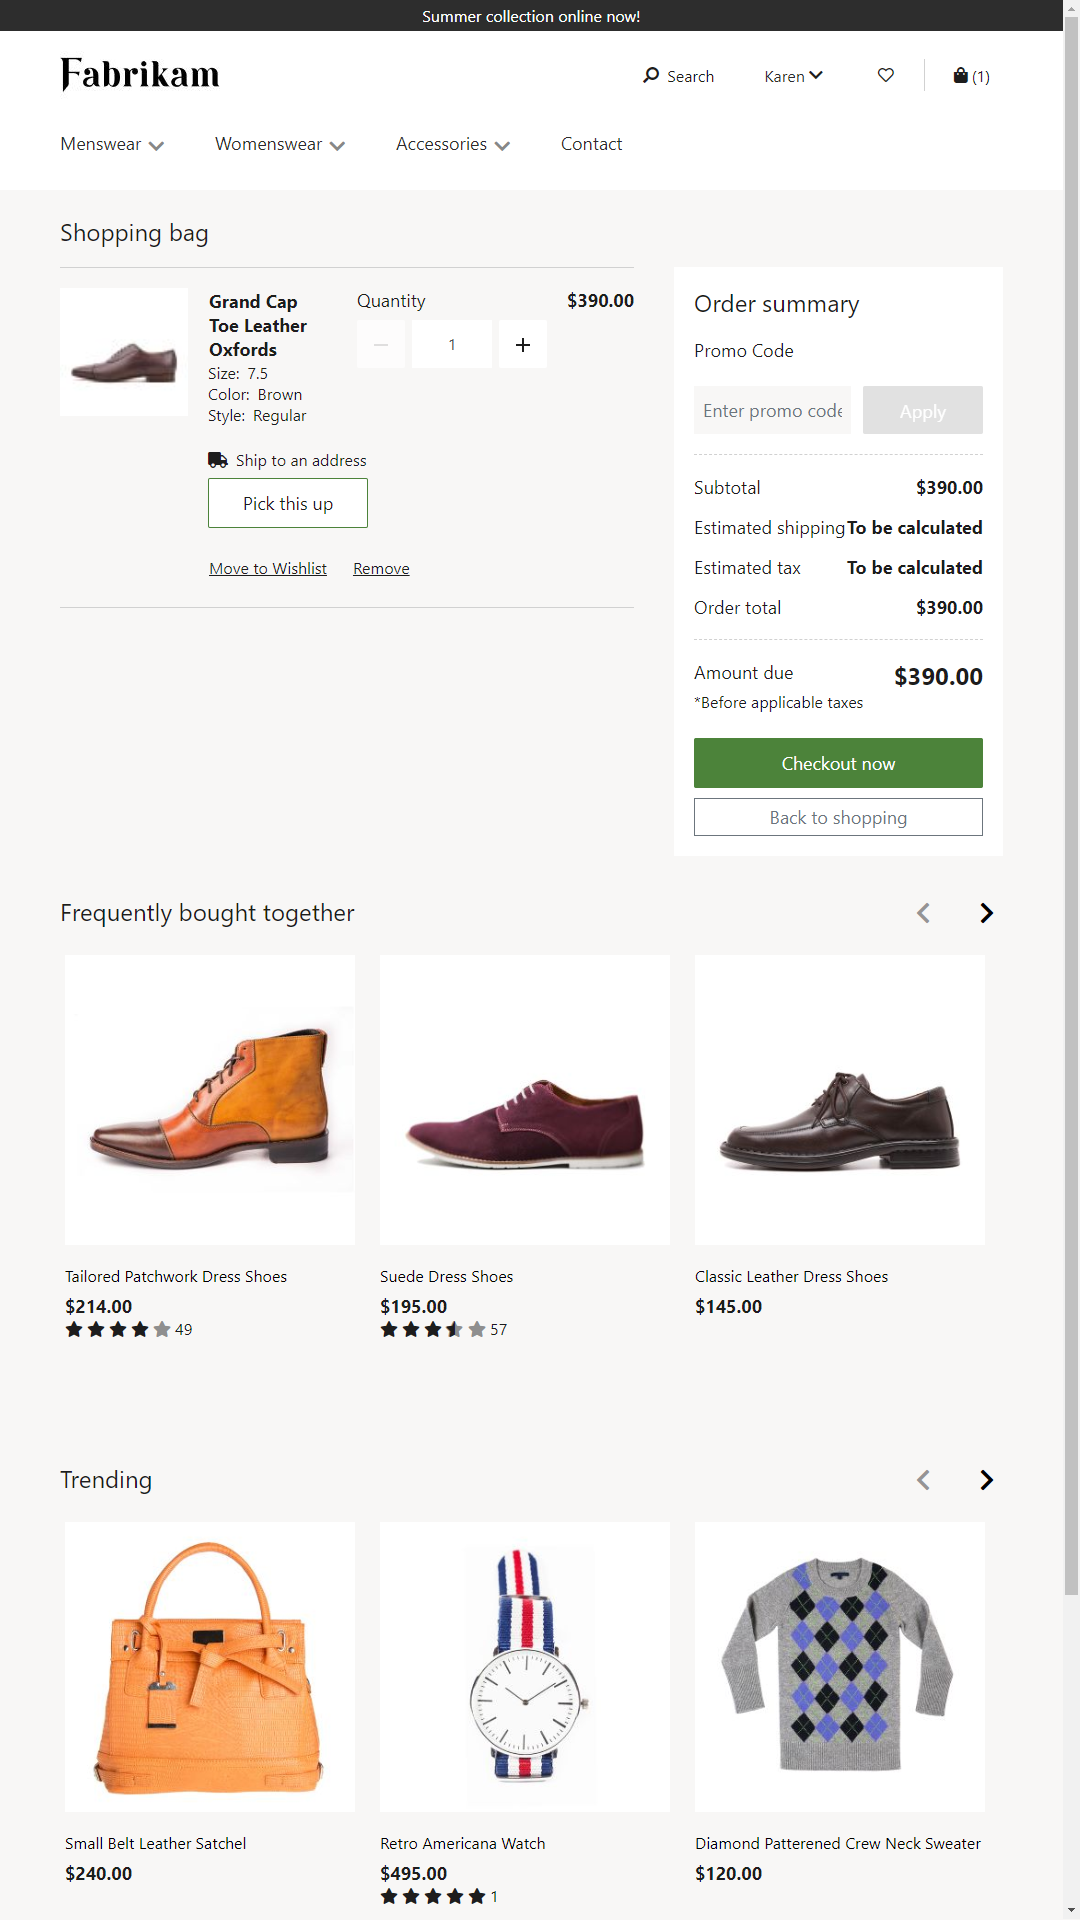The height and width of the screenshot is (1920, 1080).
Task: Open the search
Action: 678,76
